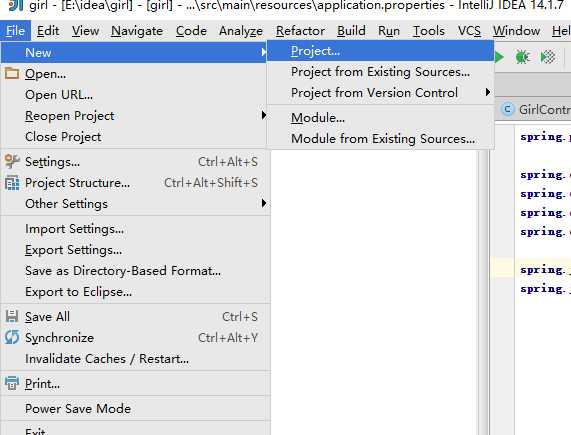This screenshot has height=435, width=571.
Task: Switch to the GirlContr editor tab
Action: click(x=535, y=110)
